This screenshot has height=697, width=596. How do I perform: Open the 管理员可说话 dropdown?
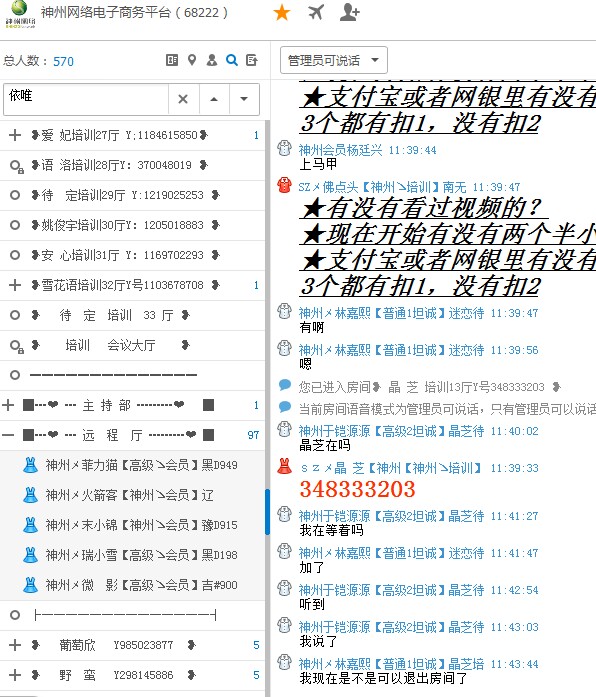tap(333, 60)
